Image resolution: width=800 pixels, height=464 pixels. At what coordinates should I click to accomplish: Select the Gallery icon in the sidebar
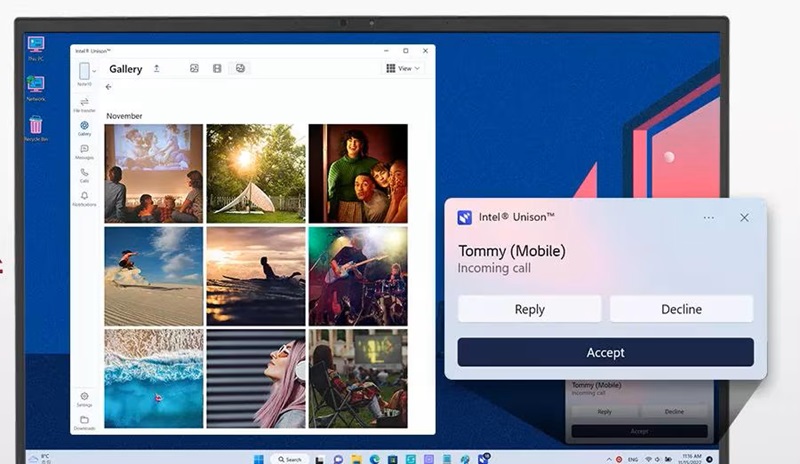click(x=84, y=128)
